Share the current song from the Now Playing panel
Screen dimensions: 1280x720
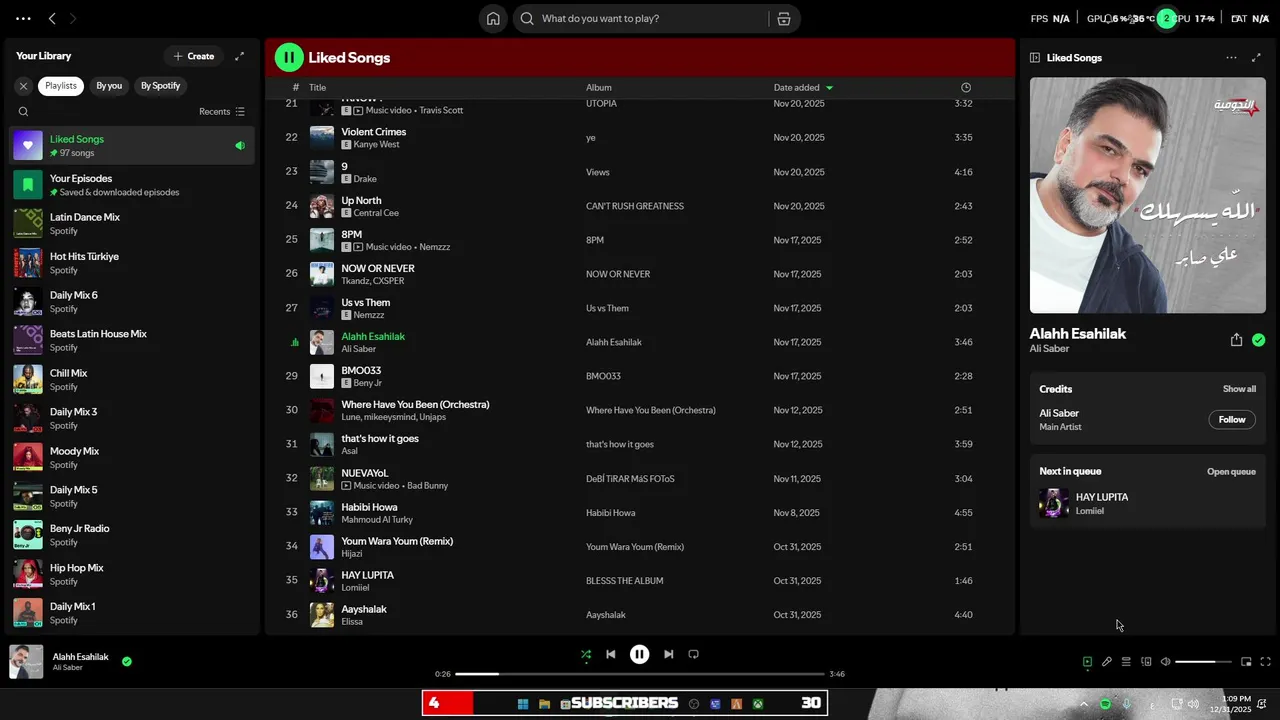[x=1236, y=340]
